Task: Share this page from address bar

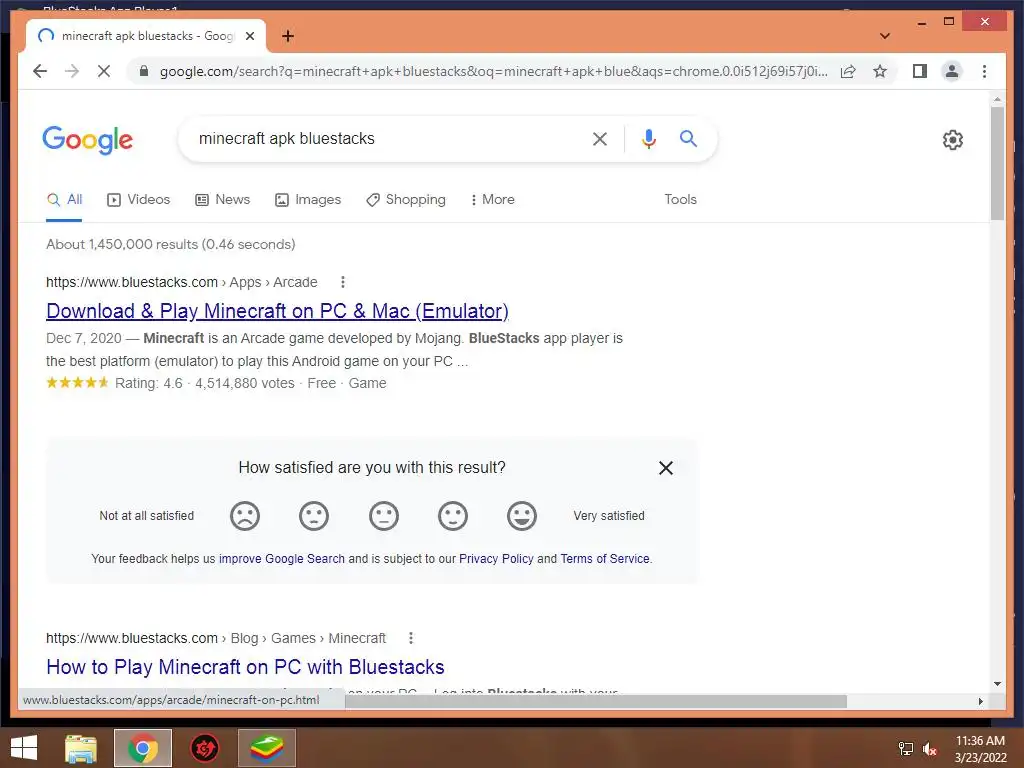Action: tap(848, 71)
